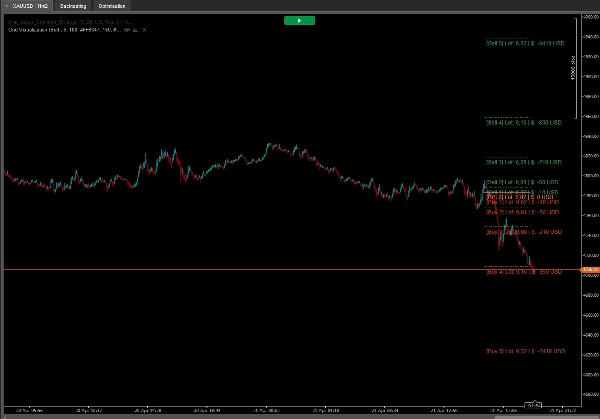Click the Buy 5 Lot 0.32 grid label

tap(525, 351)
